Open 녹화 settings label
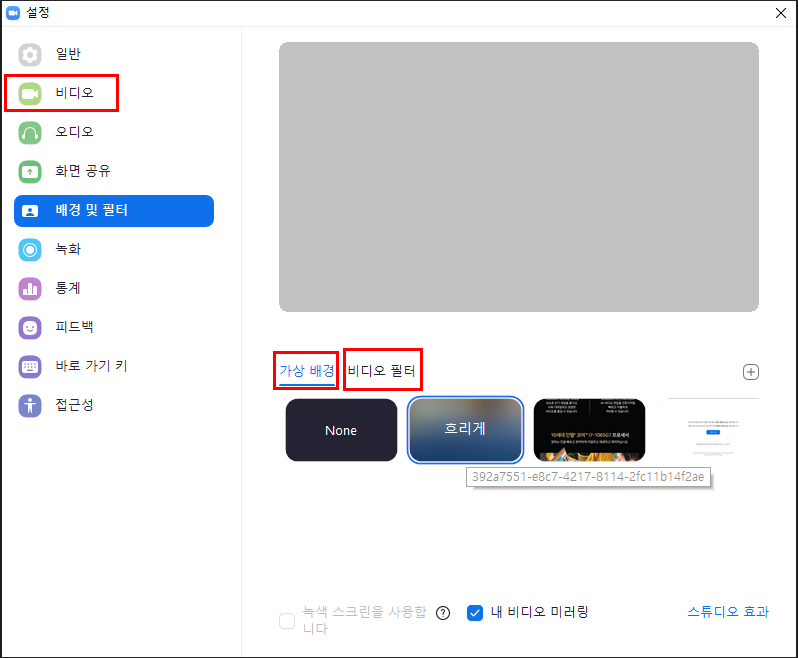The height and width of the screenshot is (658, 798). 68,249
